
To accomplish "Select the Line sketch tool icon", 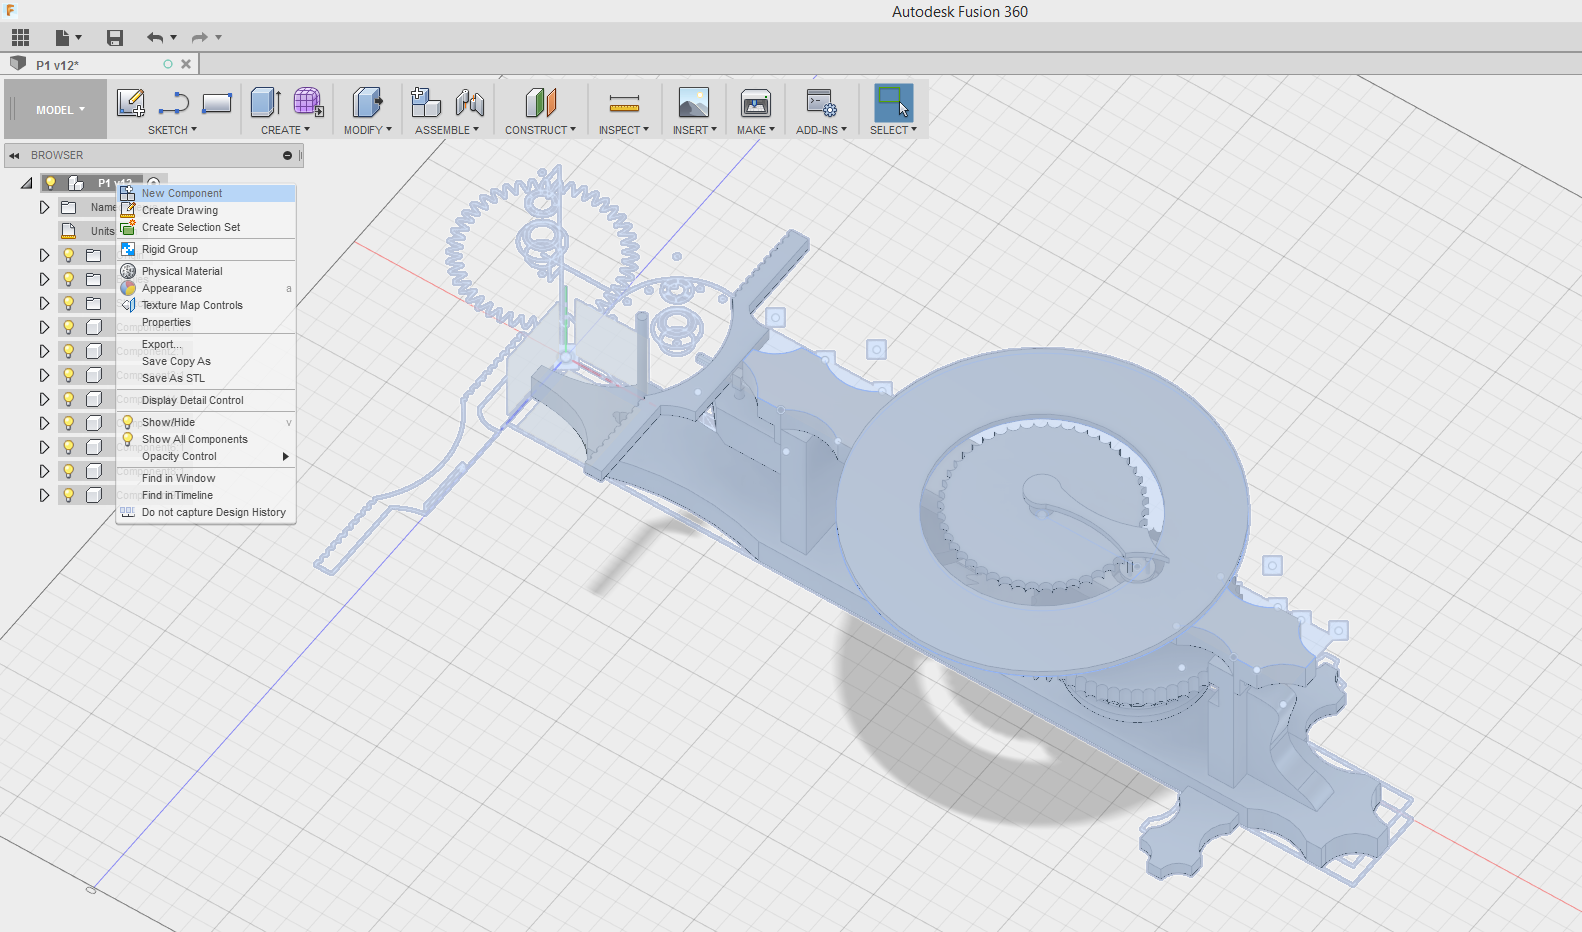I will (174, 103).
